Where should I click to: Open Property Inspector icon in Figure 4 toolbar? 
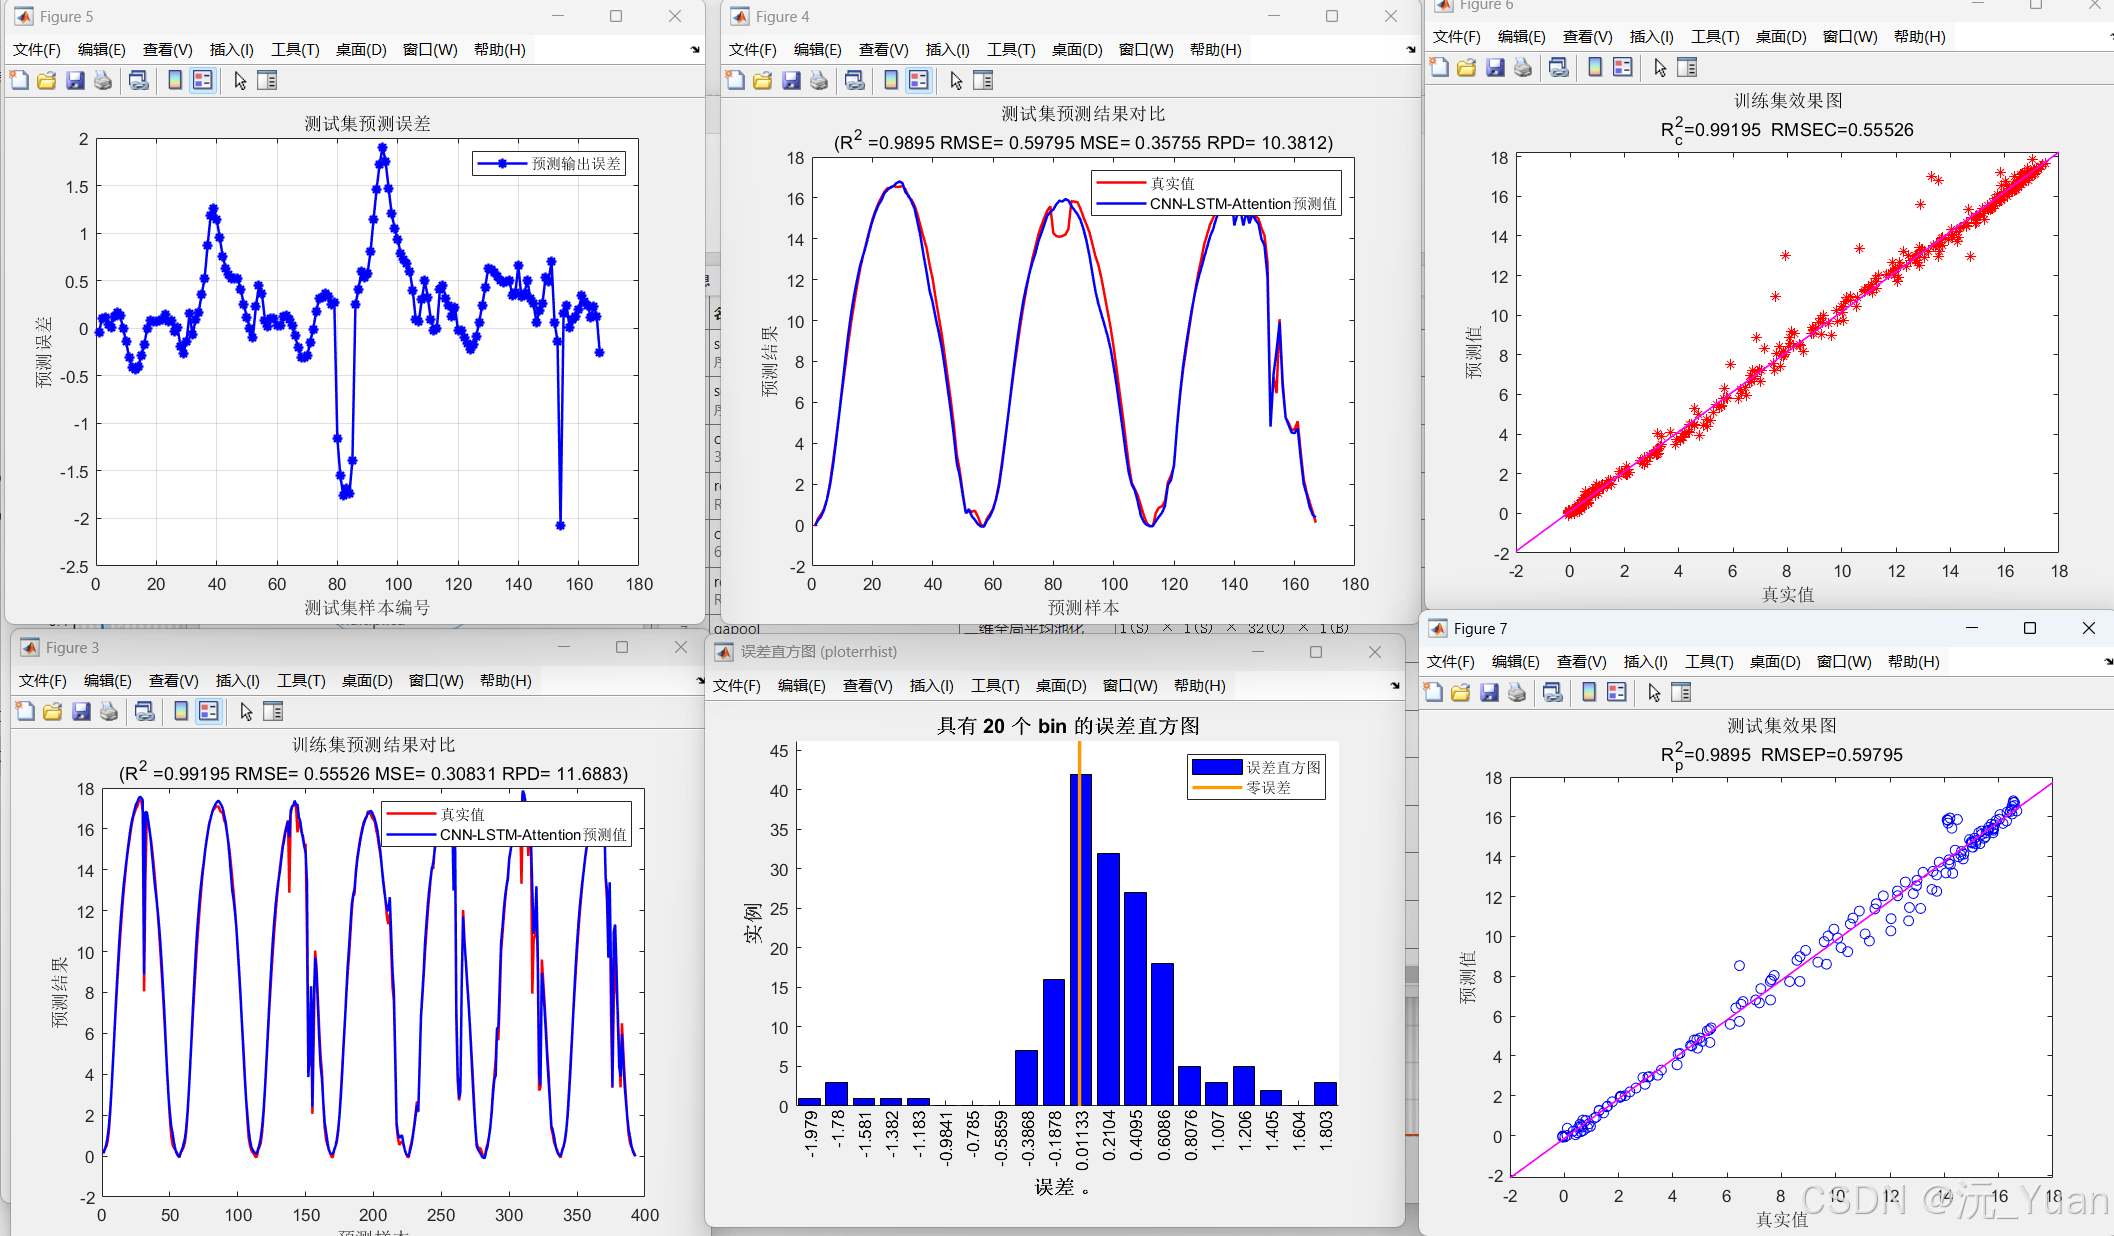coord(983,81)
